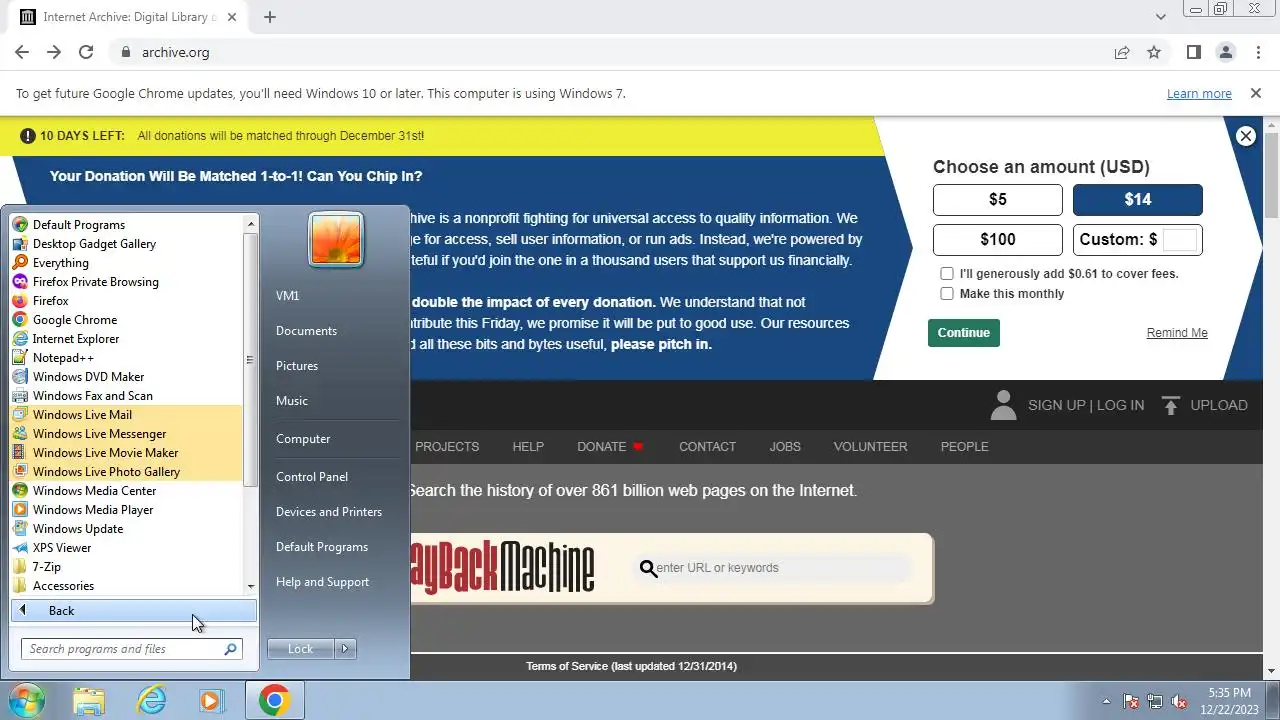Open Notepad++ from the Start menu
The image size is (1280, 720).
[63, 358]
